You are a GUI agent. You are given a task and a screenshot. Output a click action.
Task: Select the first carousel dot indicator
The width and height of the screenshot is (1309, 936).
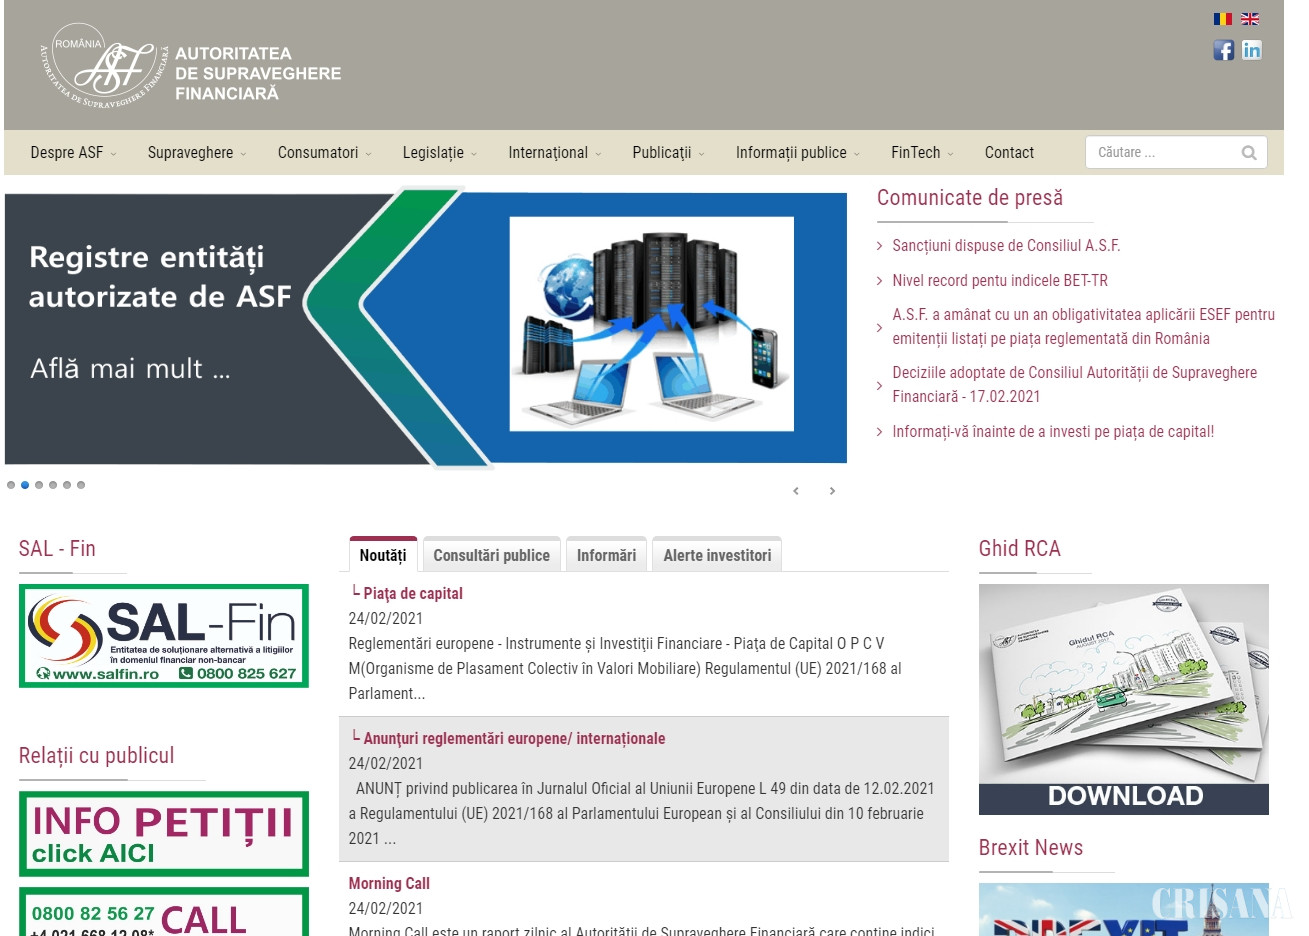(11, 485)
